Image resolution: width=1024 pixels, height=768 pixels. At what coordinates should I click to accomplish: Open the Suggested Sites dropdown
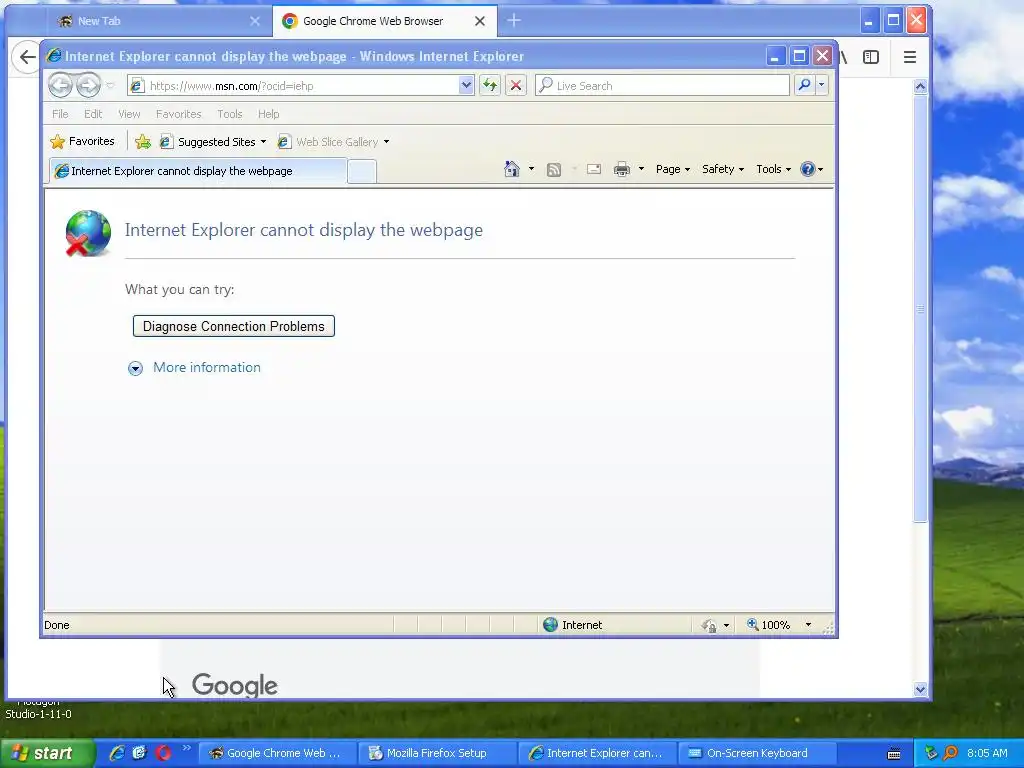tap(213, 142)
